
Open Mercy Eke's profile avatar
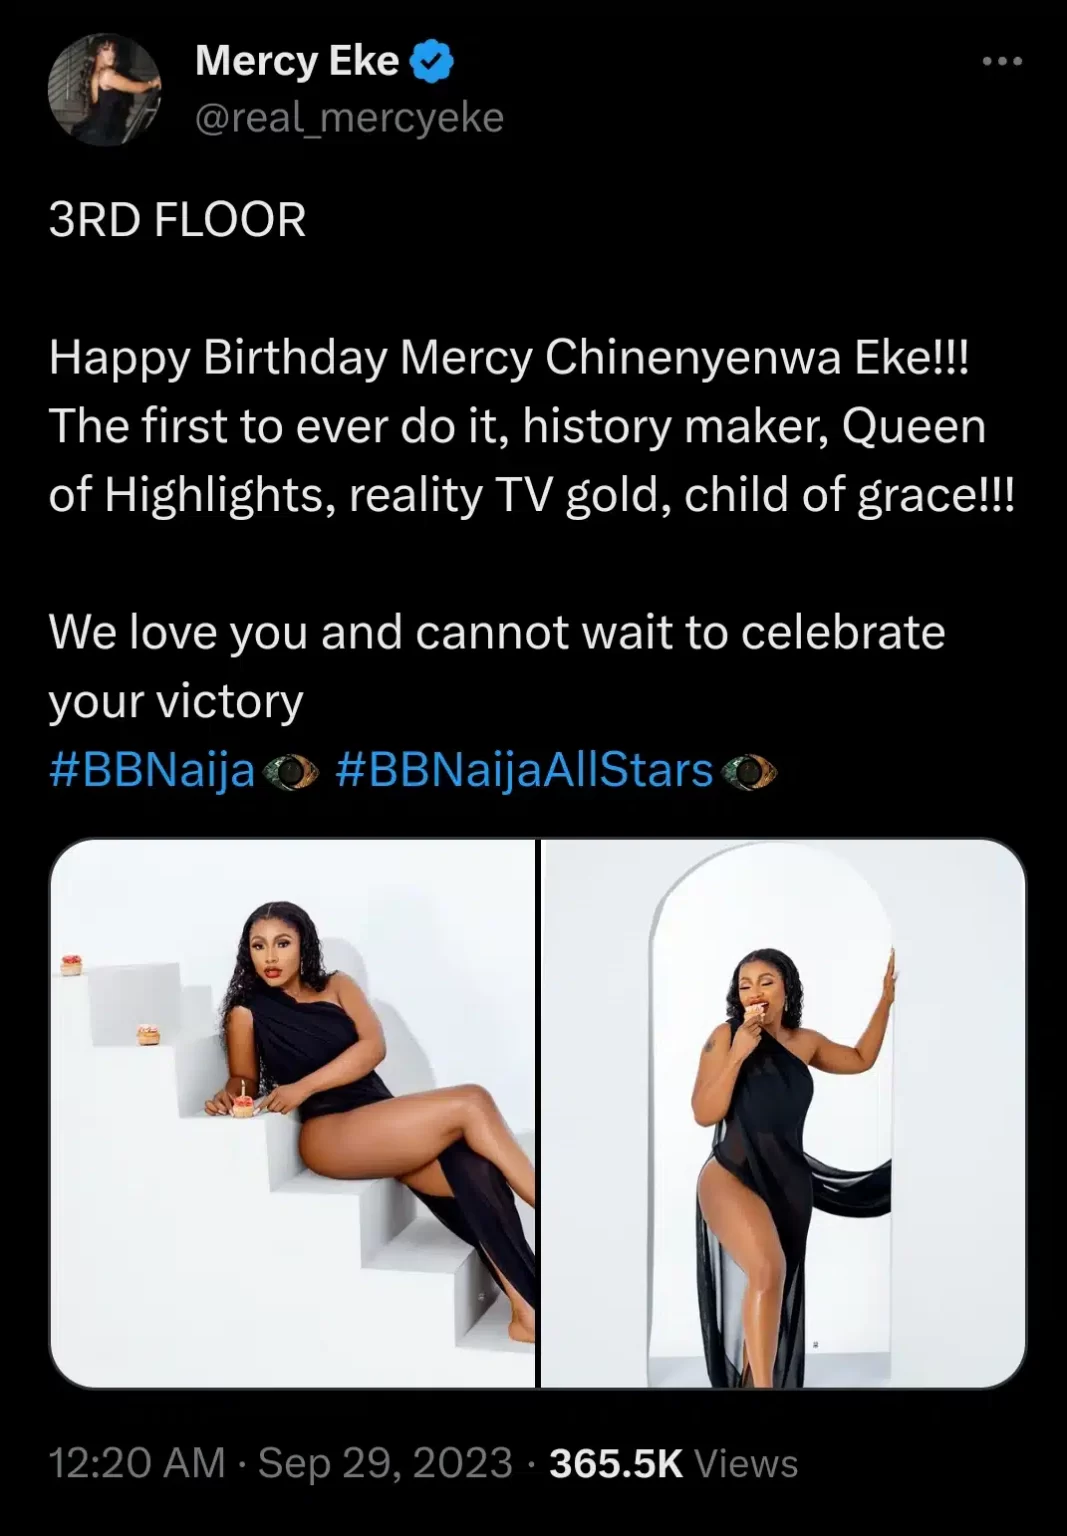(104, 90)
